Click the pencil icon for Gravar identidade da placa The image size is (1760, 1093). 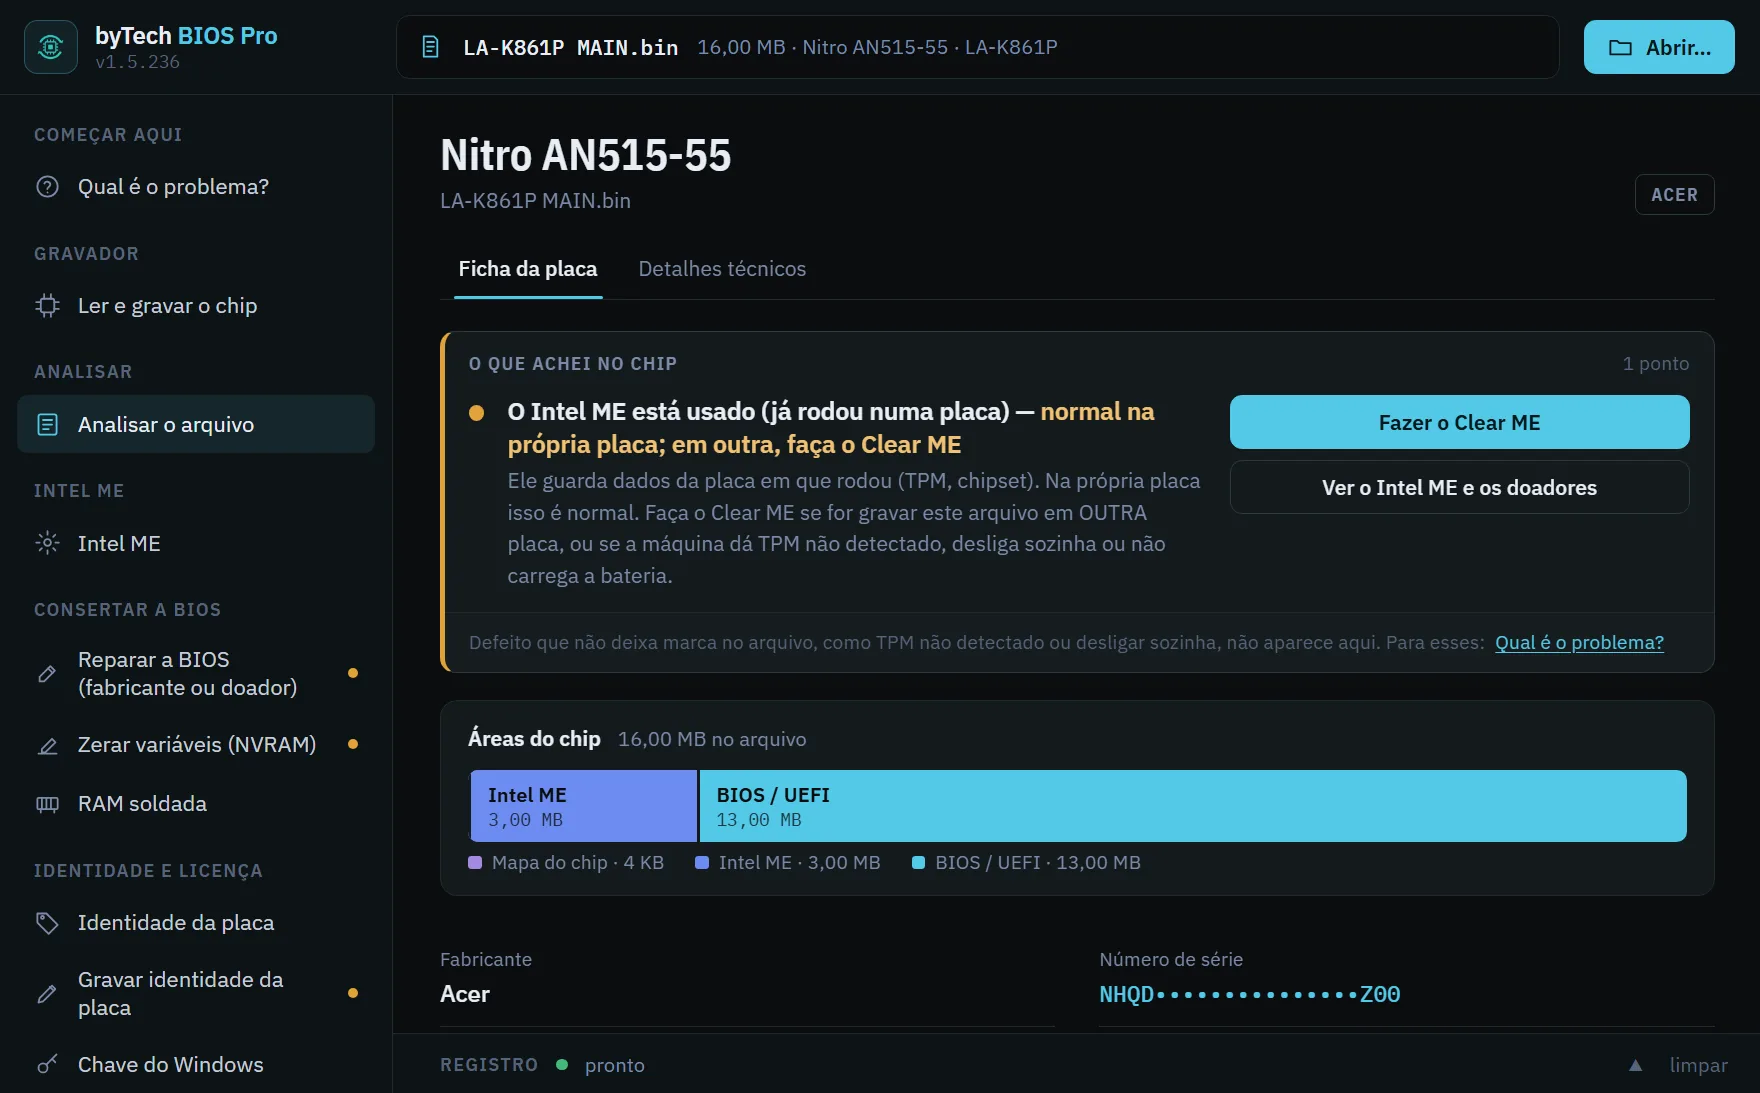pyautogui.click(x=47, y=994)
